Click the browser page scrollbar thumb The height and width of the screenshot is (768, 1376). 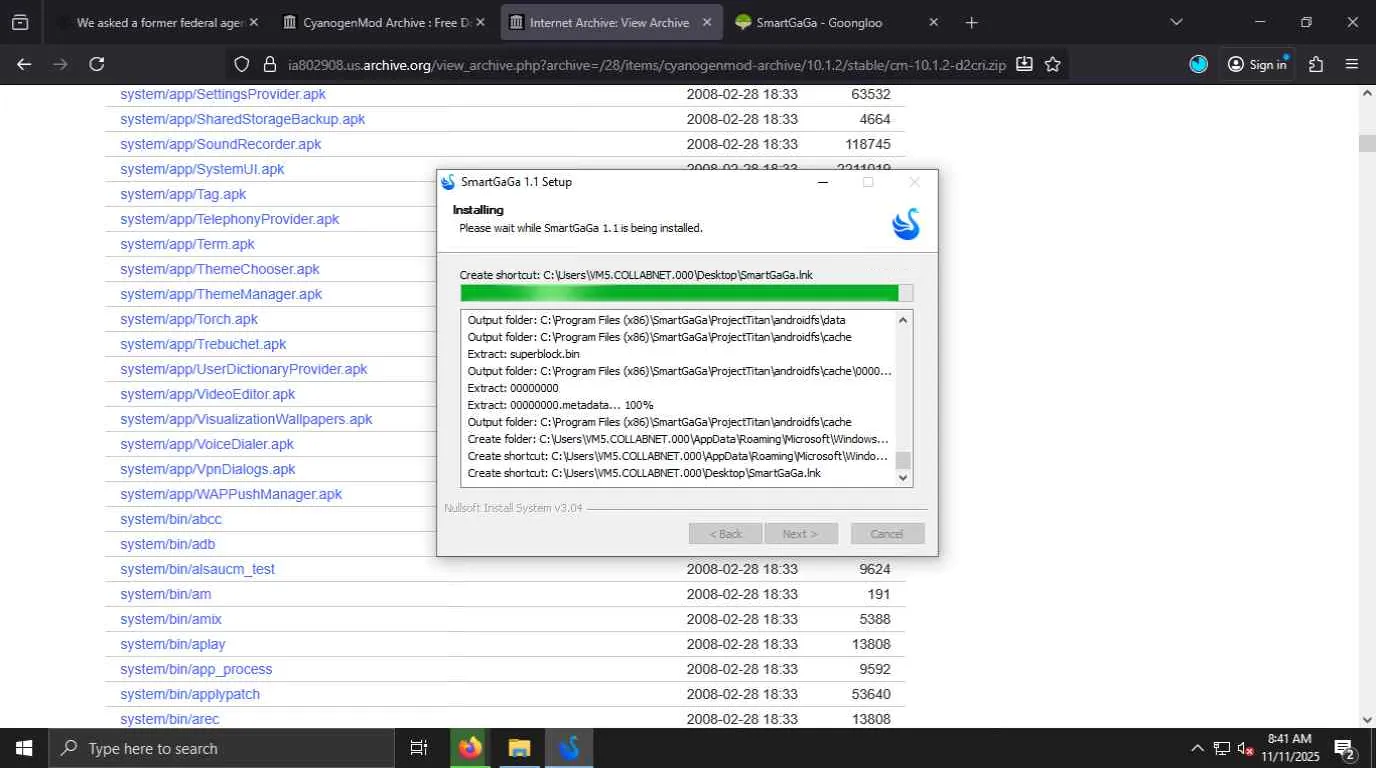pos(1367,143)
